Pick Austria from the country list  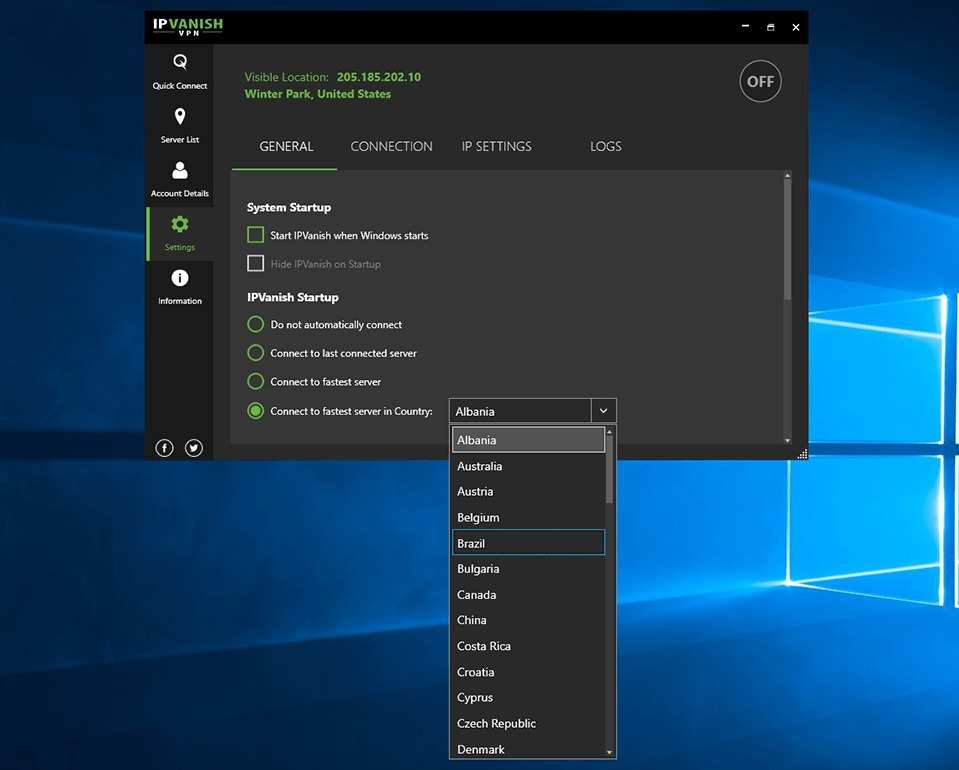pos(528,492)
